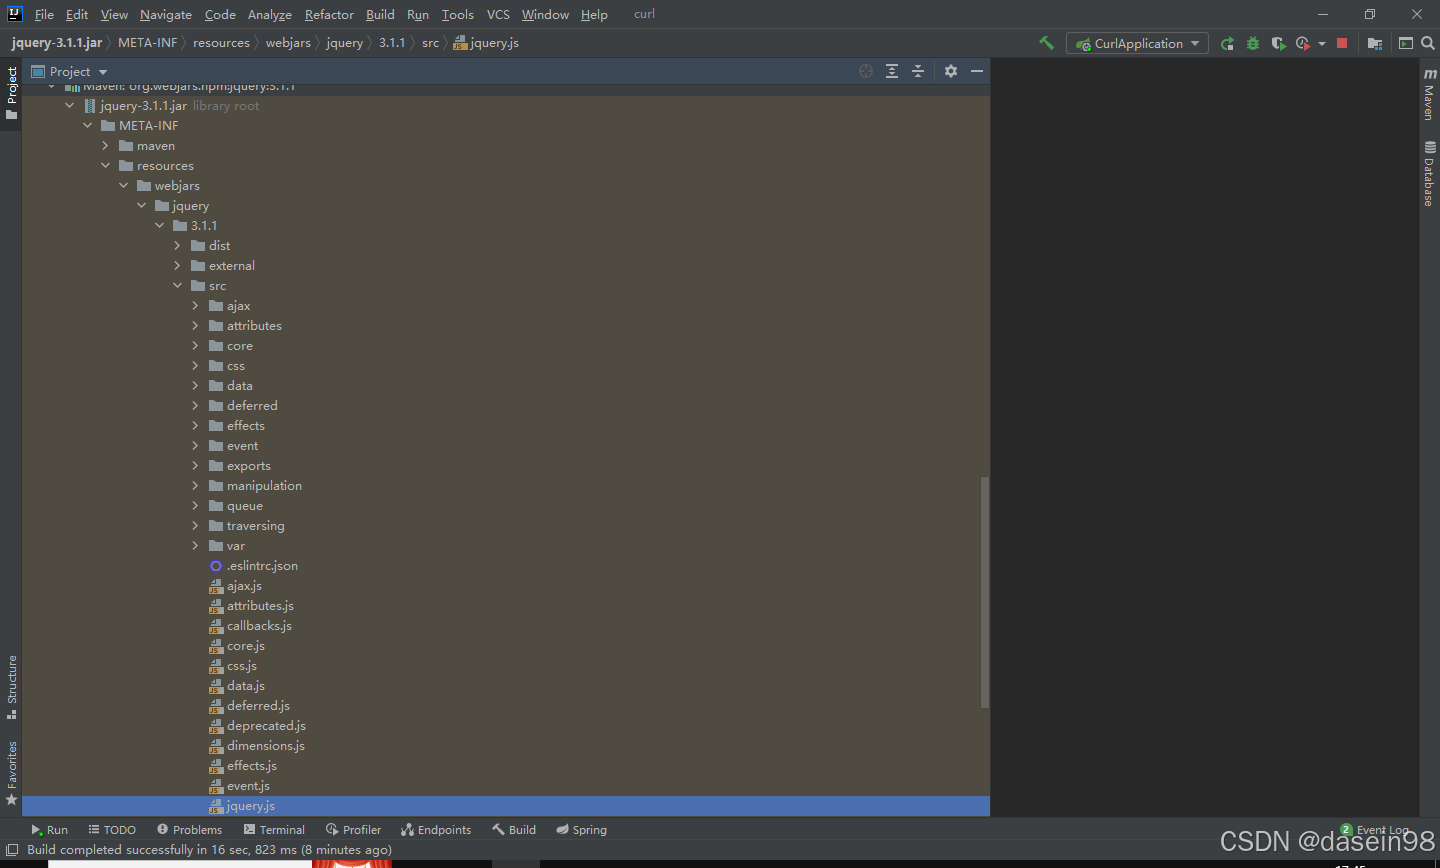Open the Code menu

[220, 14]
